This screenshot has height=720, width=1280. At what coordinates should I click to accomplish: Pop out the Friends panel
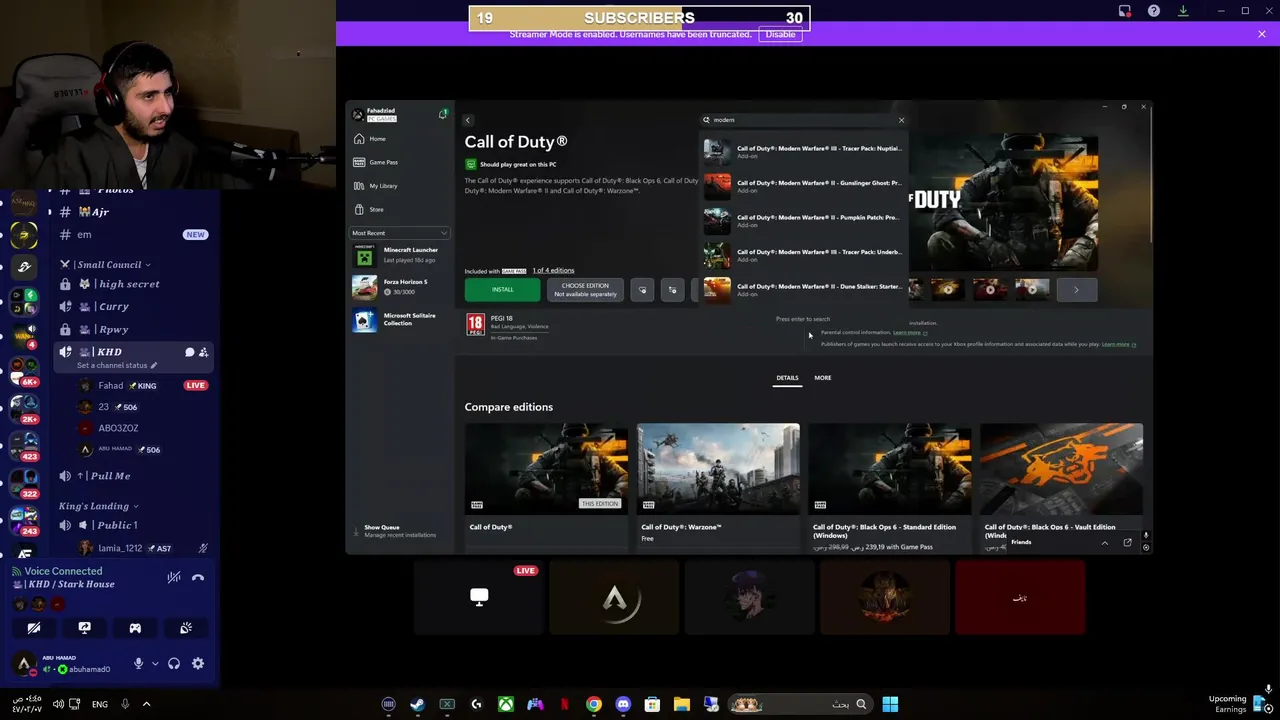coord(1127,543)
